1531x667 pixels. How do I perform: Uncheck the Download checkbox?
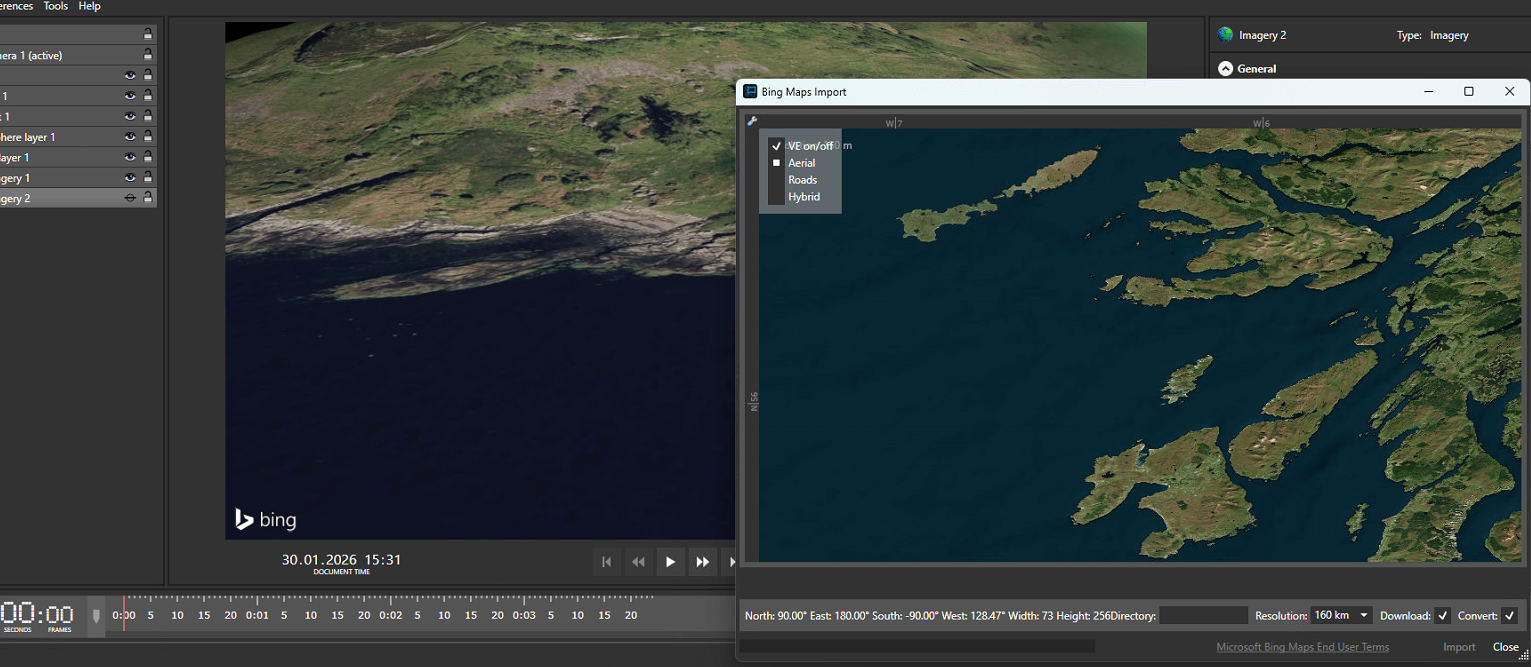point(1442,616)
